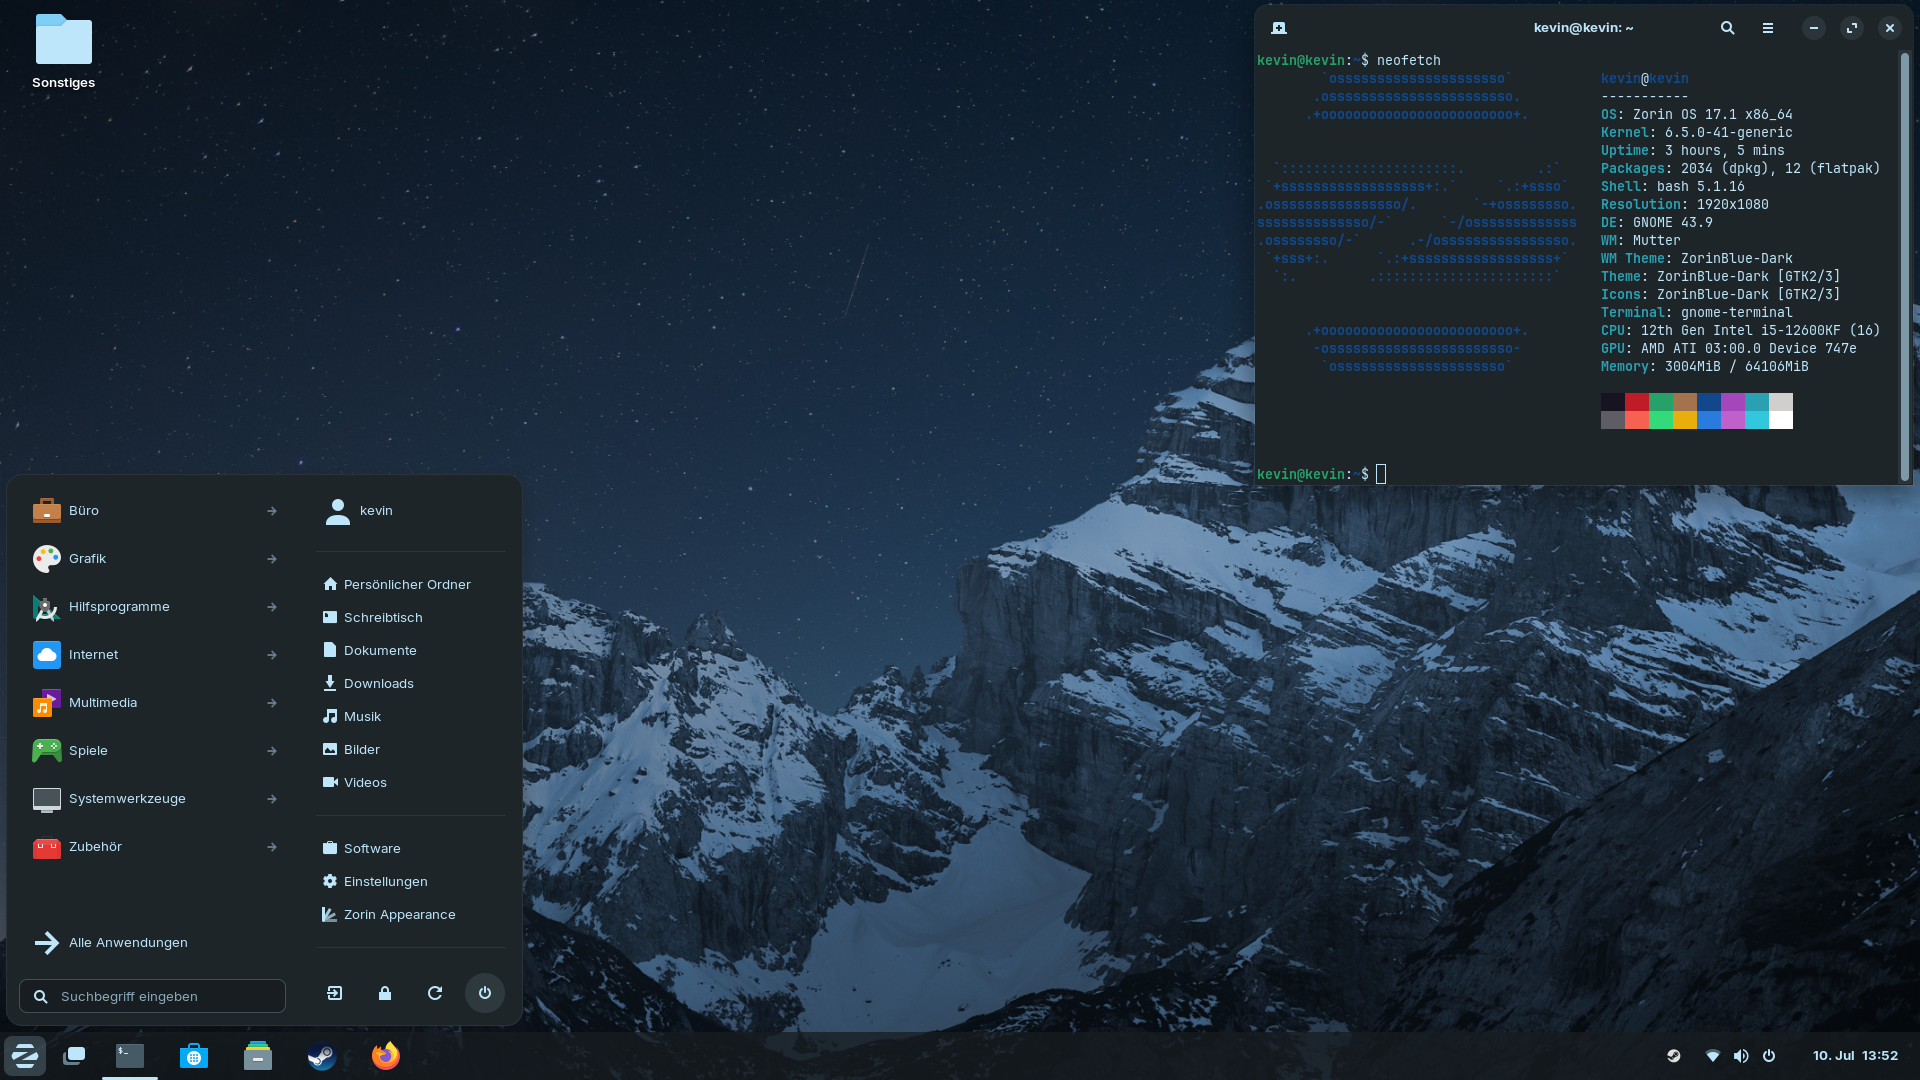The width and height of the screenshot is (1920, 1080).
Task: Open terminal search magnifier icon
Action: tap(1727, 28)
